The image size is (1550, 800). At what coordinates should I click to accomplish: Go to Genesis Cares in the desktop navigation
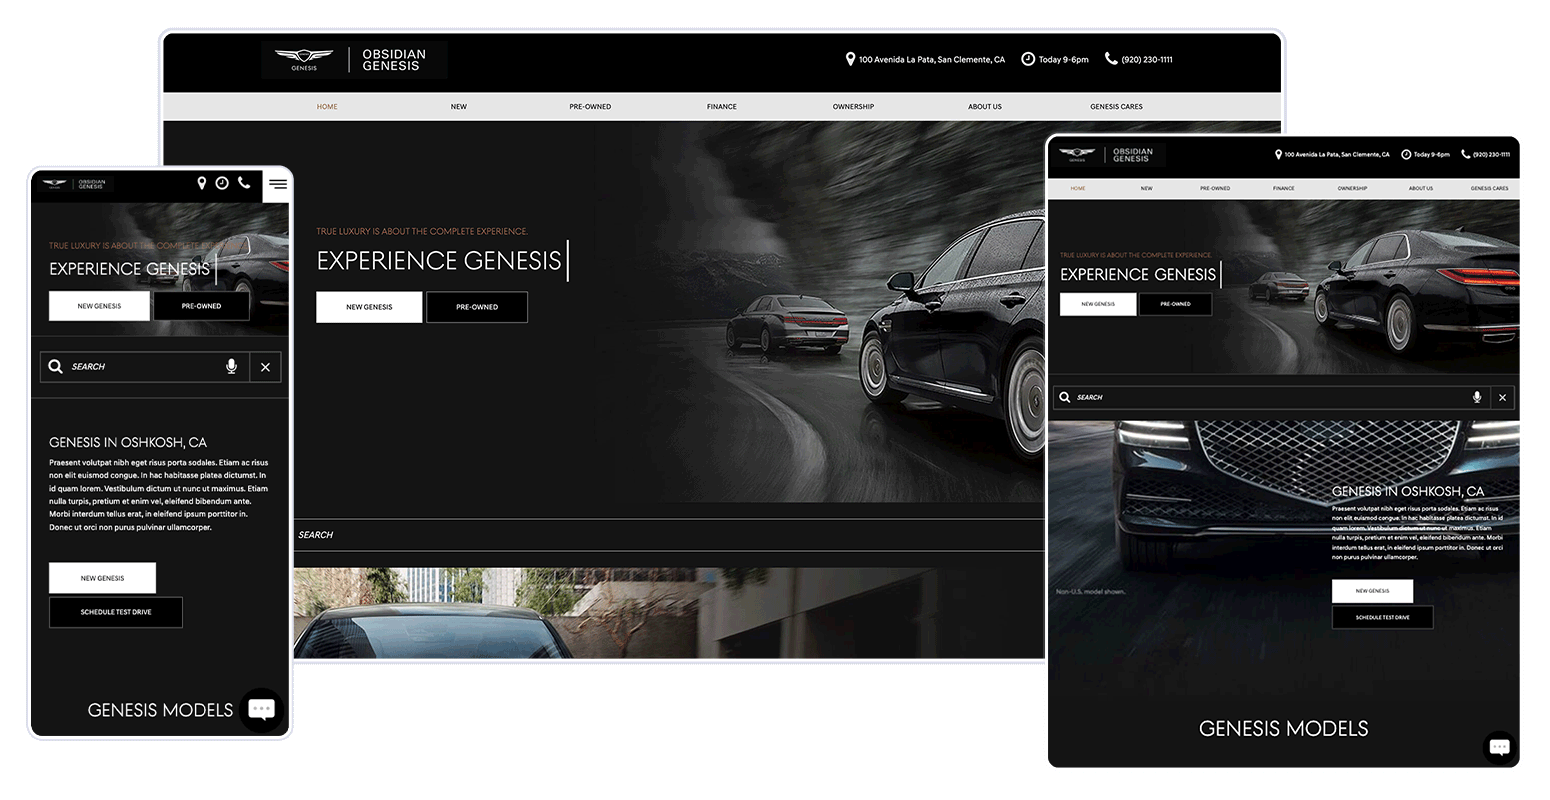[1116, 107]
